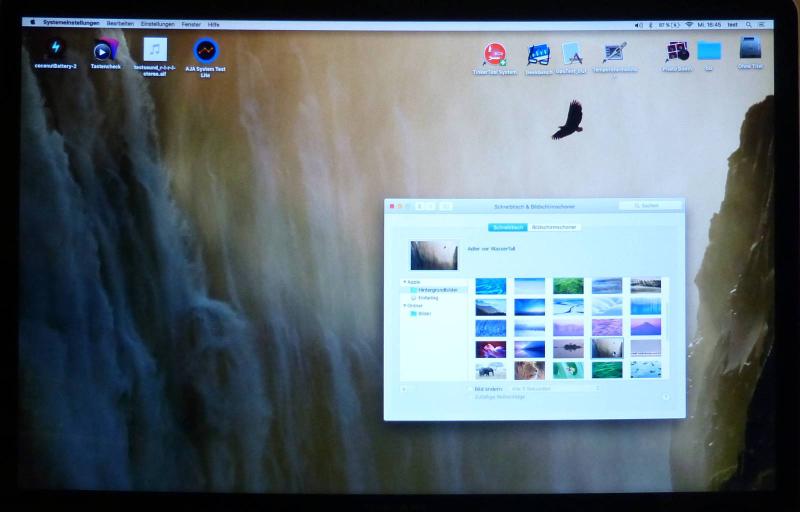Select the Bilder folder in sidebar
The width and height of the screenshot is (800, 512).
coord(421,314)
